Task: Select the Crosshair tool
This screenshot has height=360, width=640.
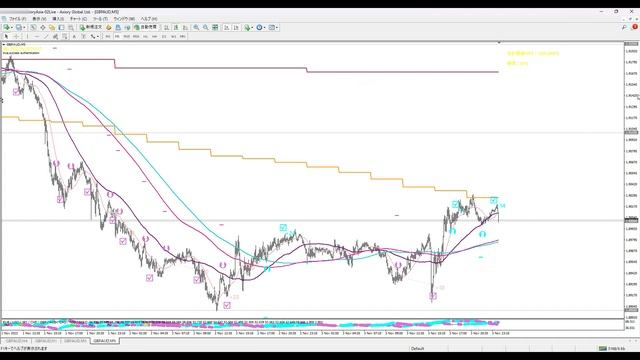Action: (x=16, y=36)
